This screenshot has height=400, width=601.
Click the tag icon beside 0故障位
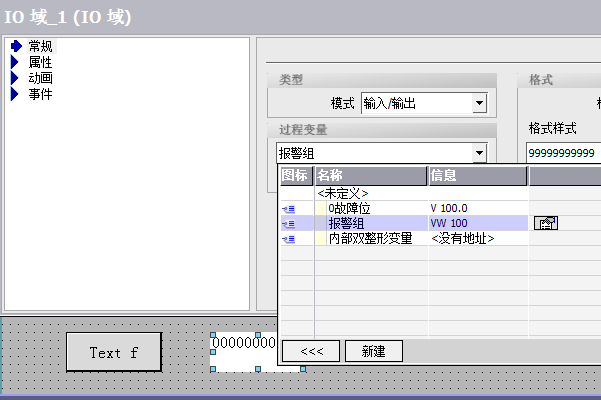coord(288,209)
